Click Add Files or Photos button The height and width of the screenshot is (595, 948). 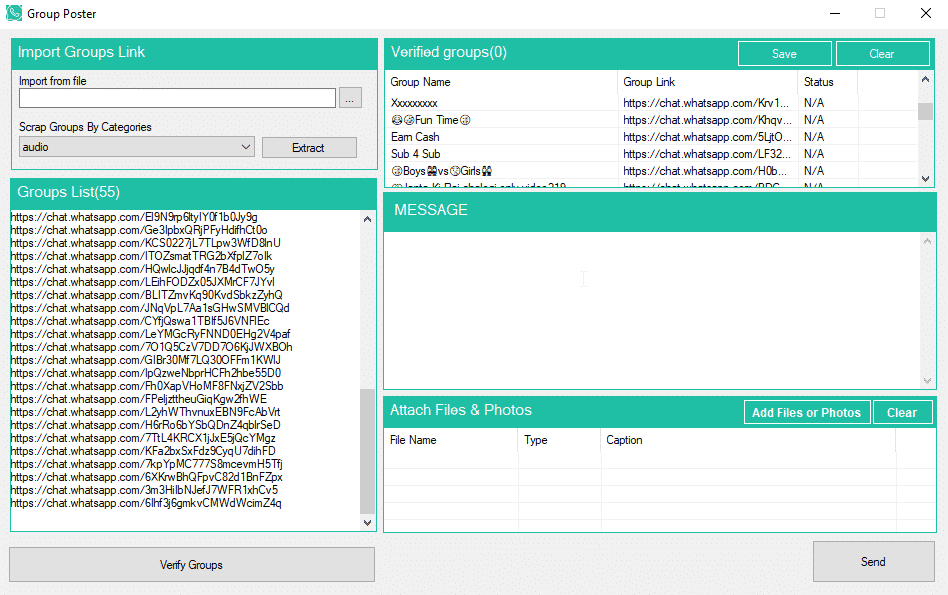pyautogui.click(x=807, y=412)
